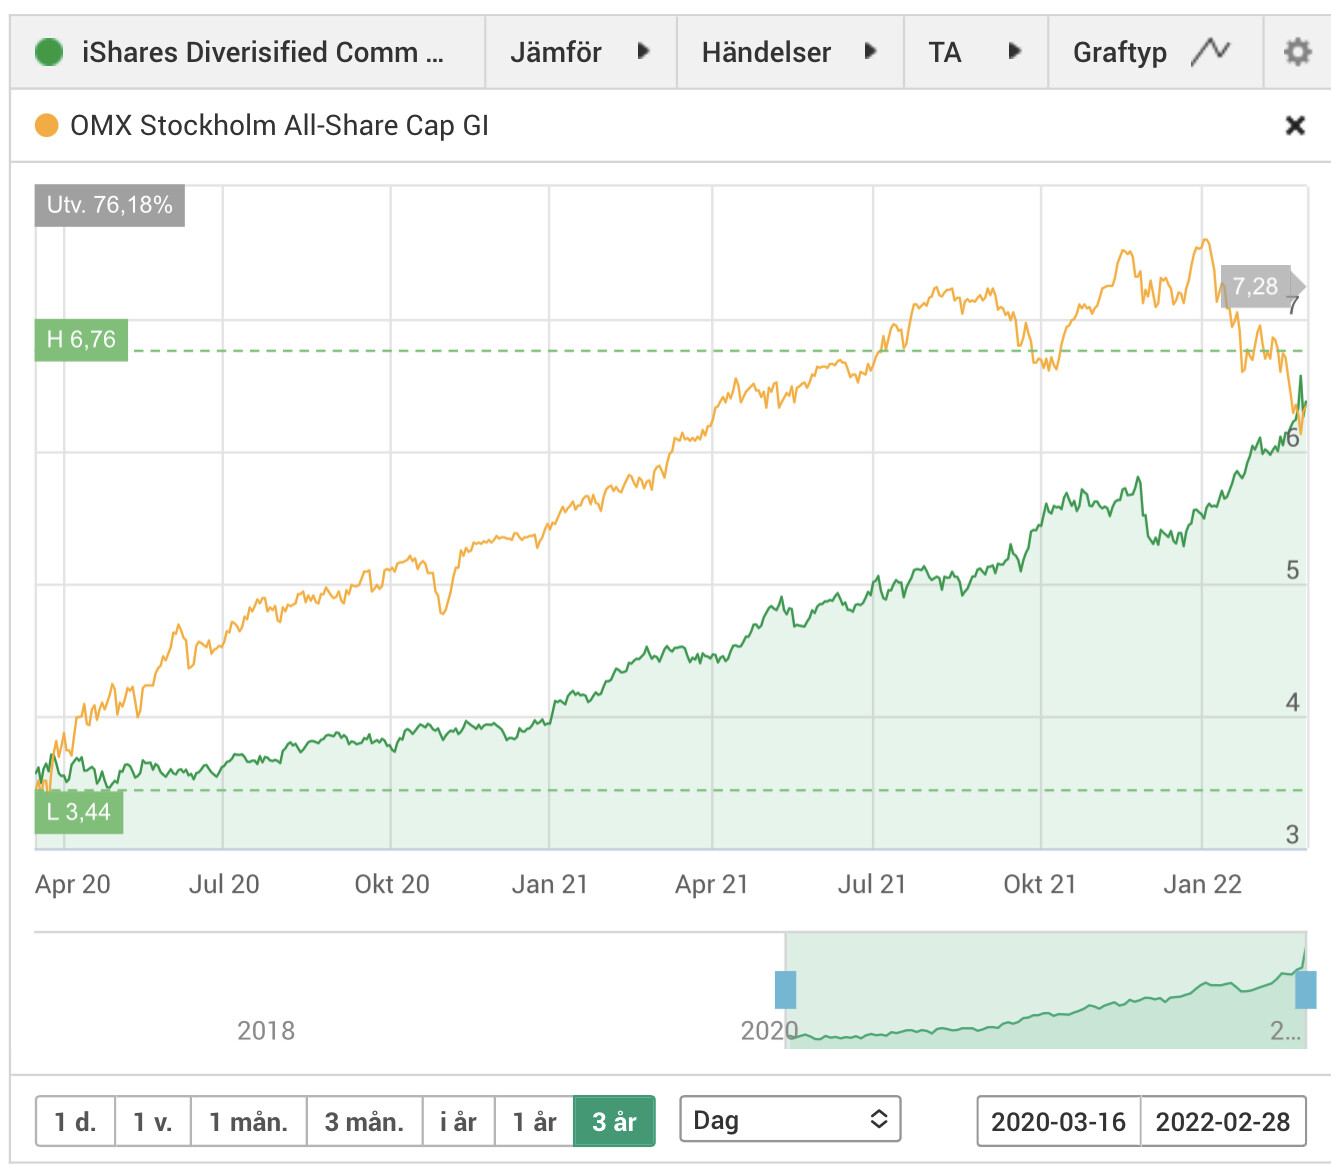
Task: Select the 1 d. time range
Action: [75, 1122]
